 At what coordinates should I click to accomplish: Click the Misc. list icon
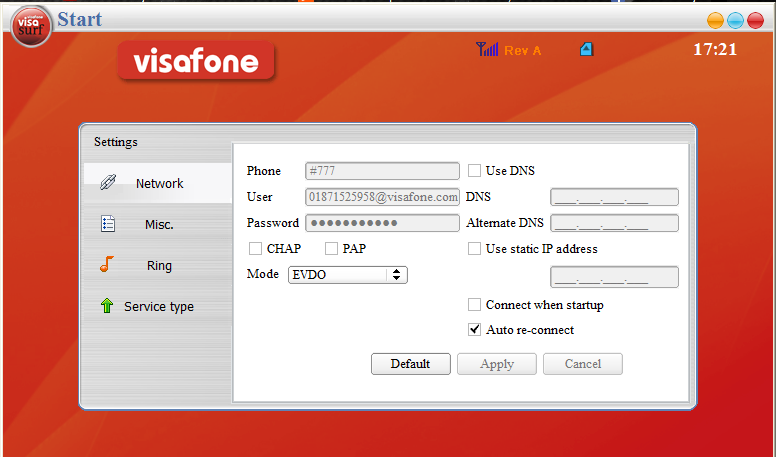[107, 224]
